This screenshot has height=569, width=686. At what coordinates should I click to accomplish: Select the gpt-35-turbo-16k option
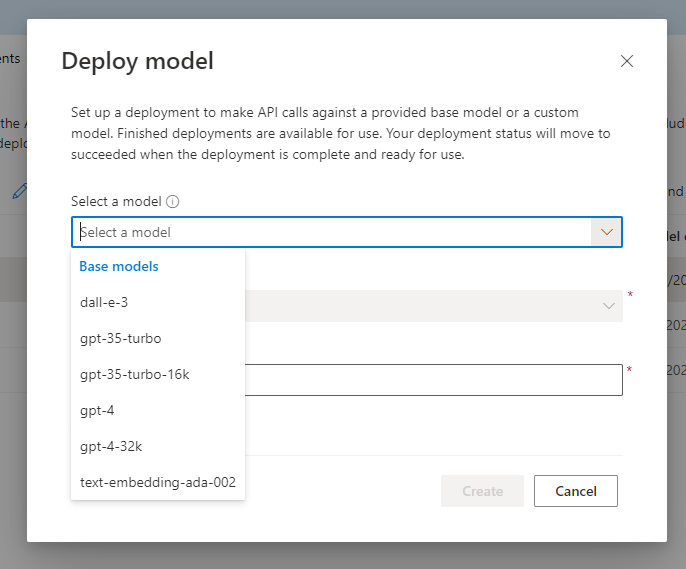pos(158,374)
